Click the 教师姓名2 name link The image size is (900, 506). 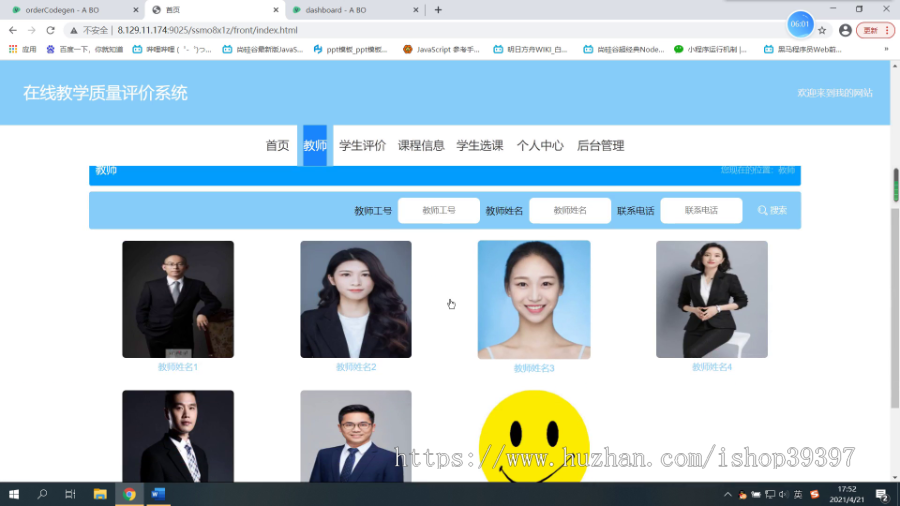356,367
